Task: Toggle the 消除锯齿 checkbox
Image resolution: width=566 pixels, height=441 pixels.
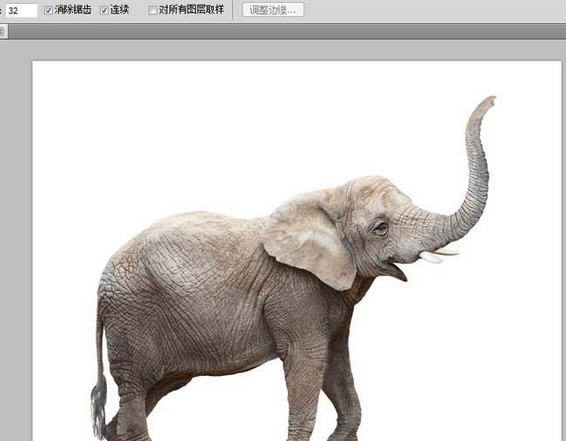Action: tap(48, 10)
